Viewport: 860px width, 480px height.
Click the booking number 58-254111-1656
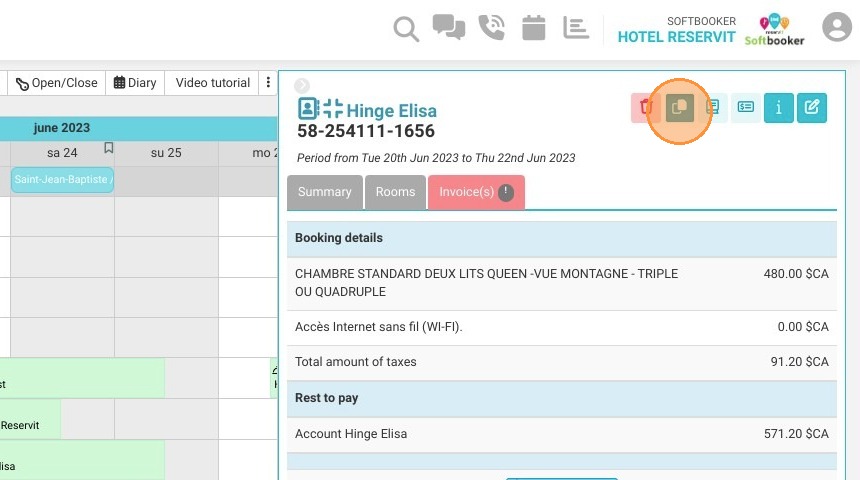pyautogui.click(x=366, y=131)
